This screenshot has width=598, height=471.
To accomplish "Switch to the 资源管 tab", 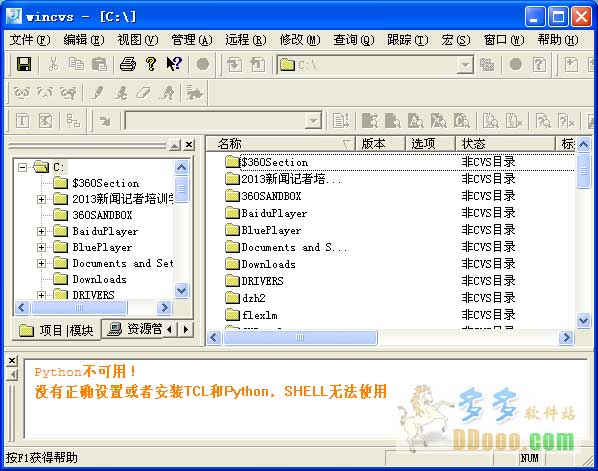I will point(135,329).
